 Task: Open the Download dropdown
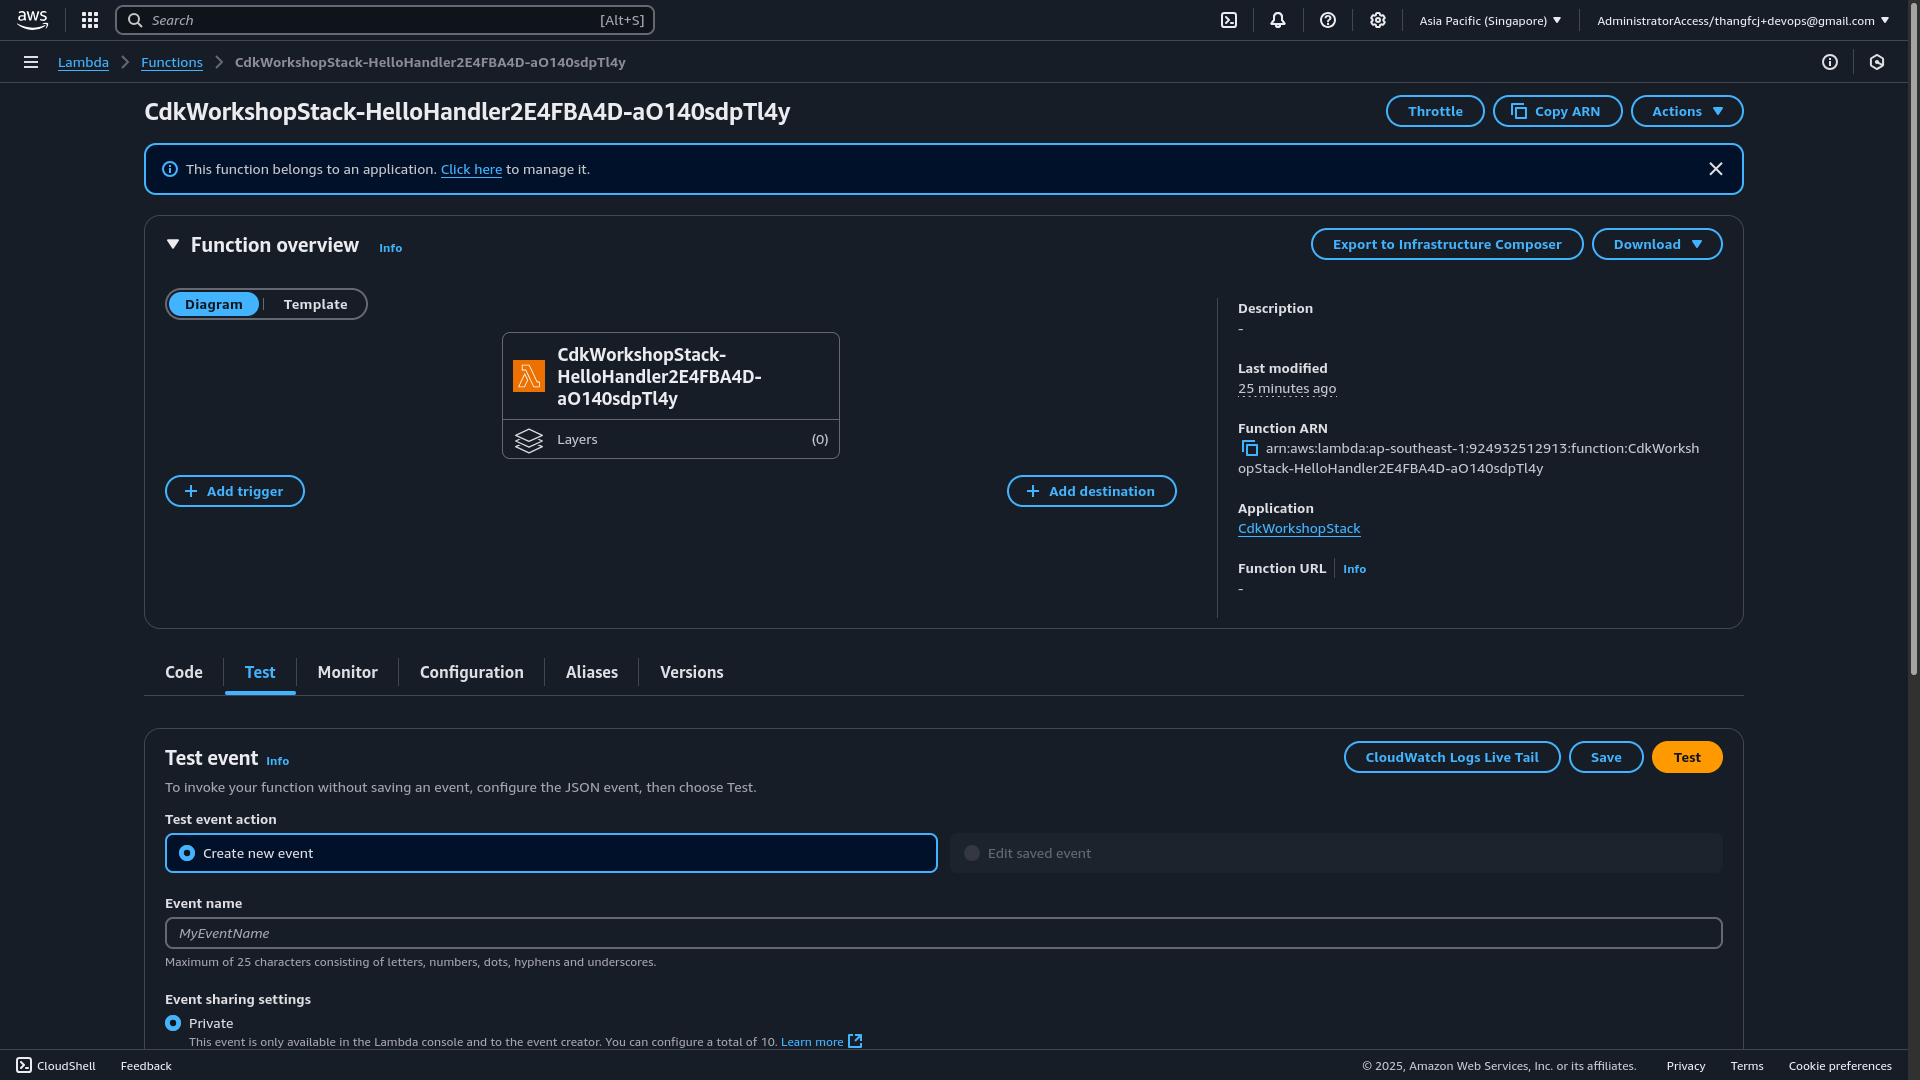coord(1657,244)
